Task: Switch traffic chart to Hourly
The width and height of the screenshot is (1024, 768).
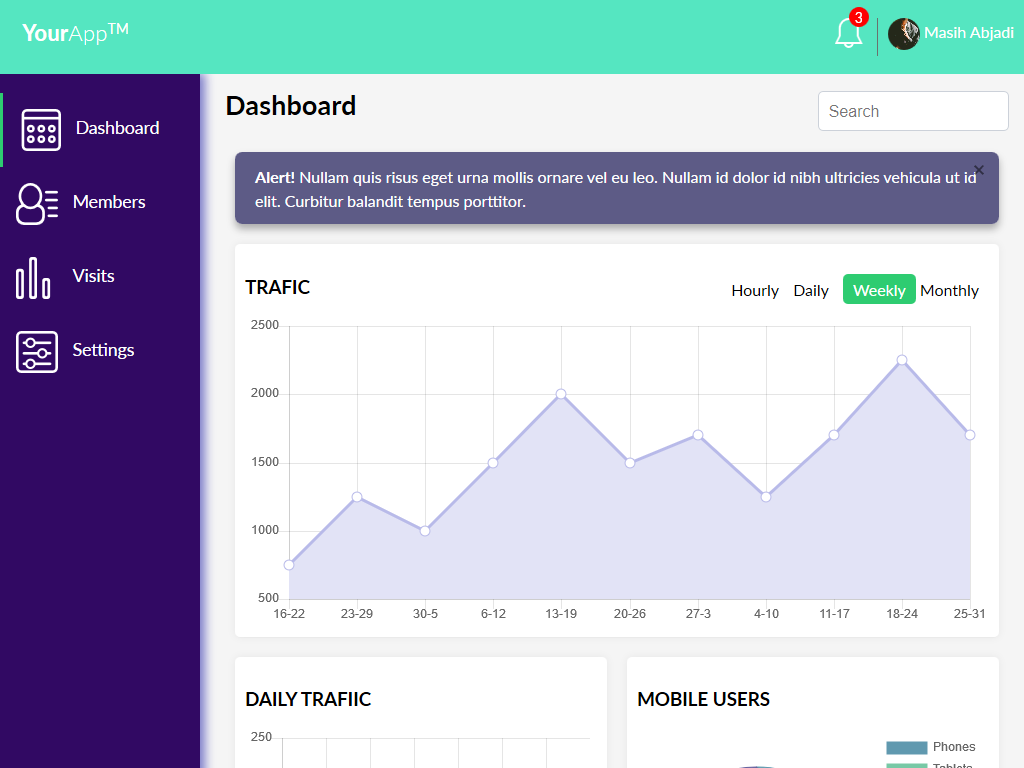Action: 755,291
